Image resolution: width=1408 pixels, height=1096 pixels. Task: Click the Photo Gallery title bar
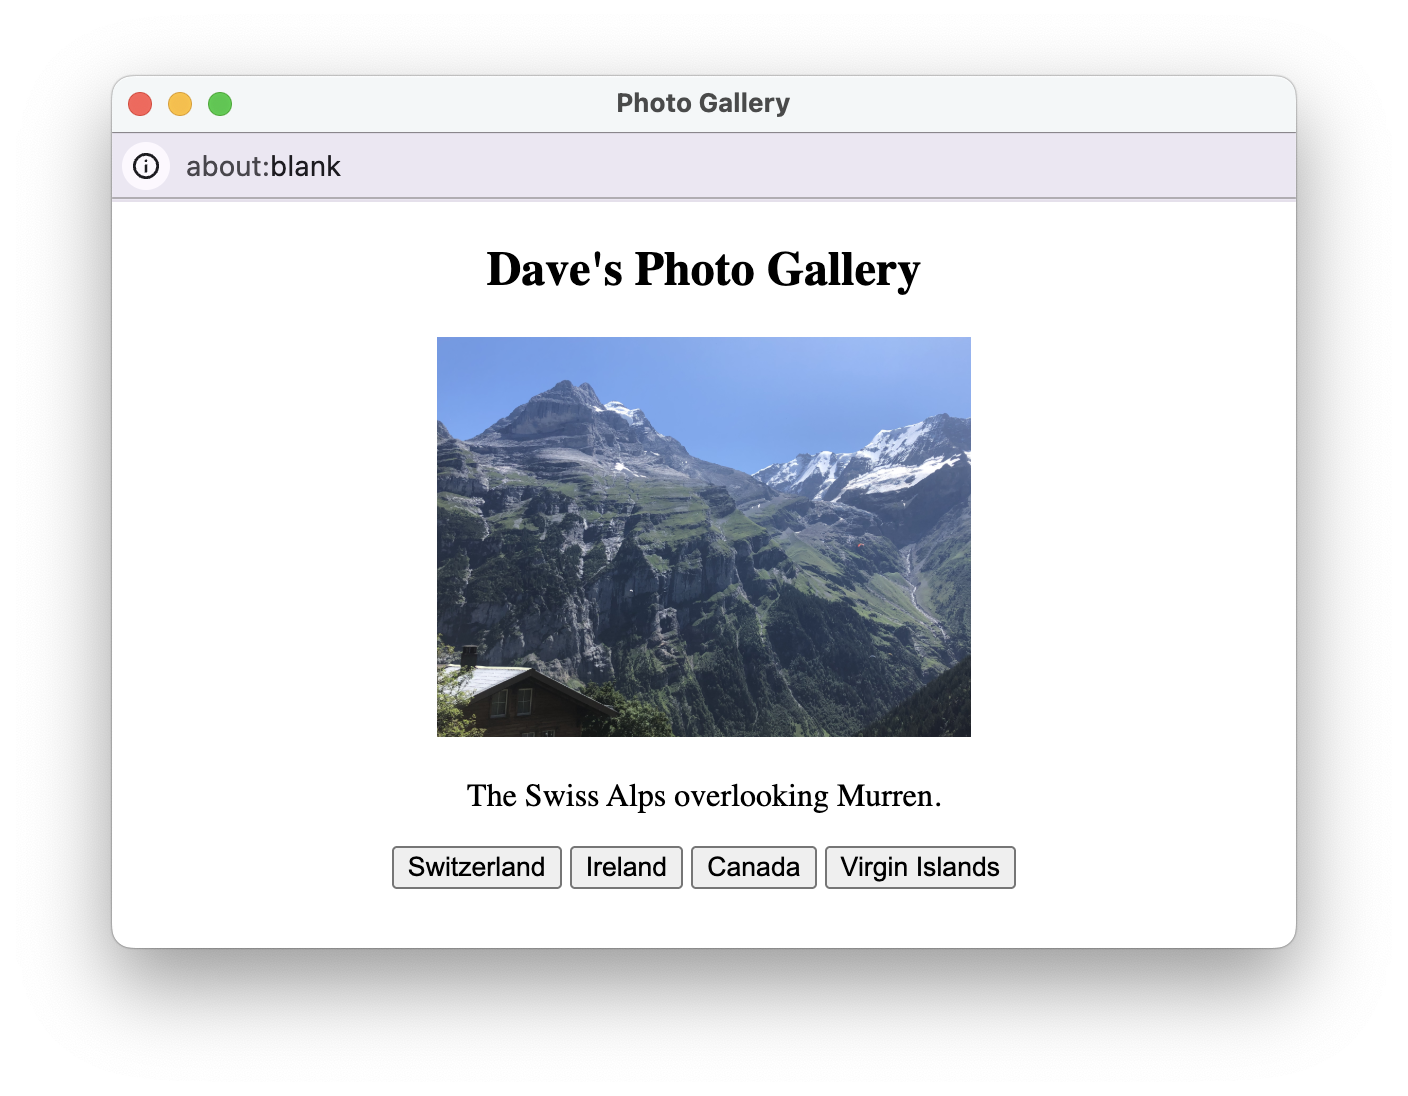[703, 103]
